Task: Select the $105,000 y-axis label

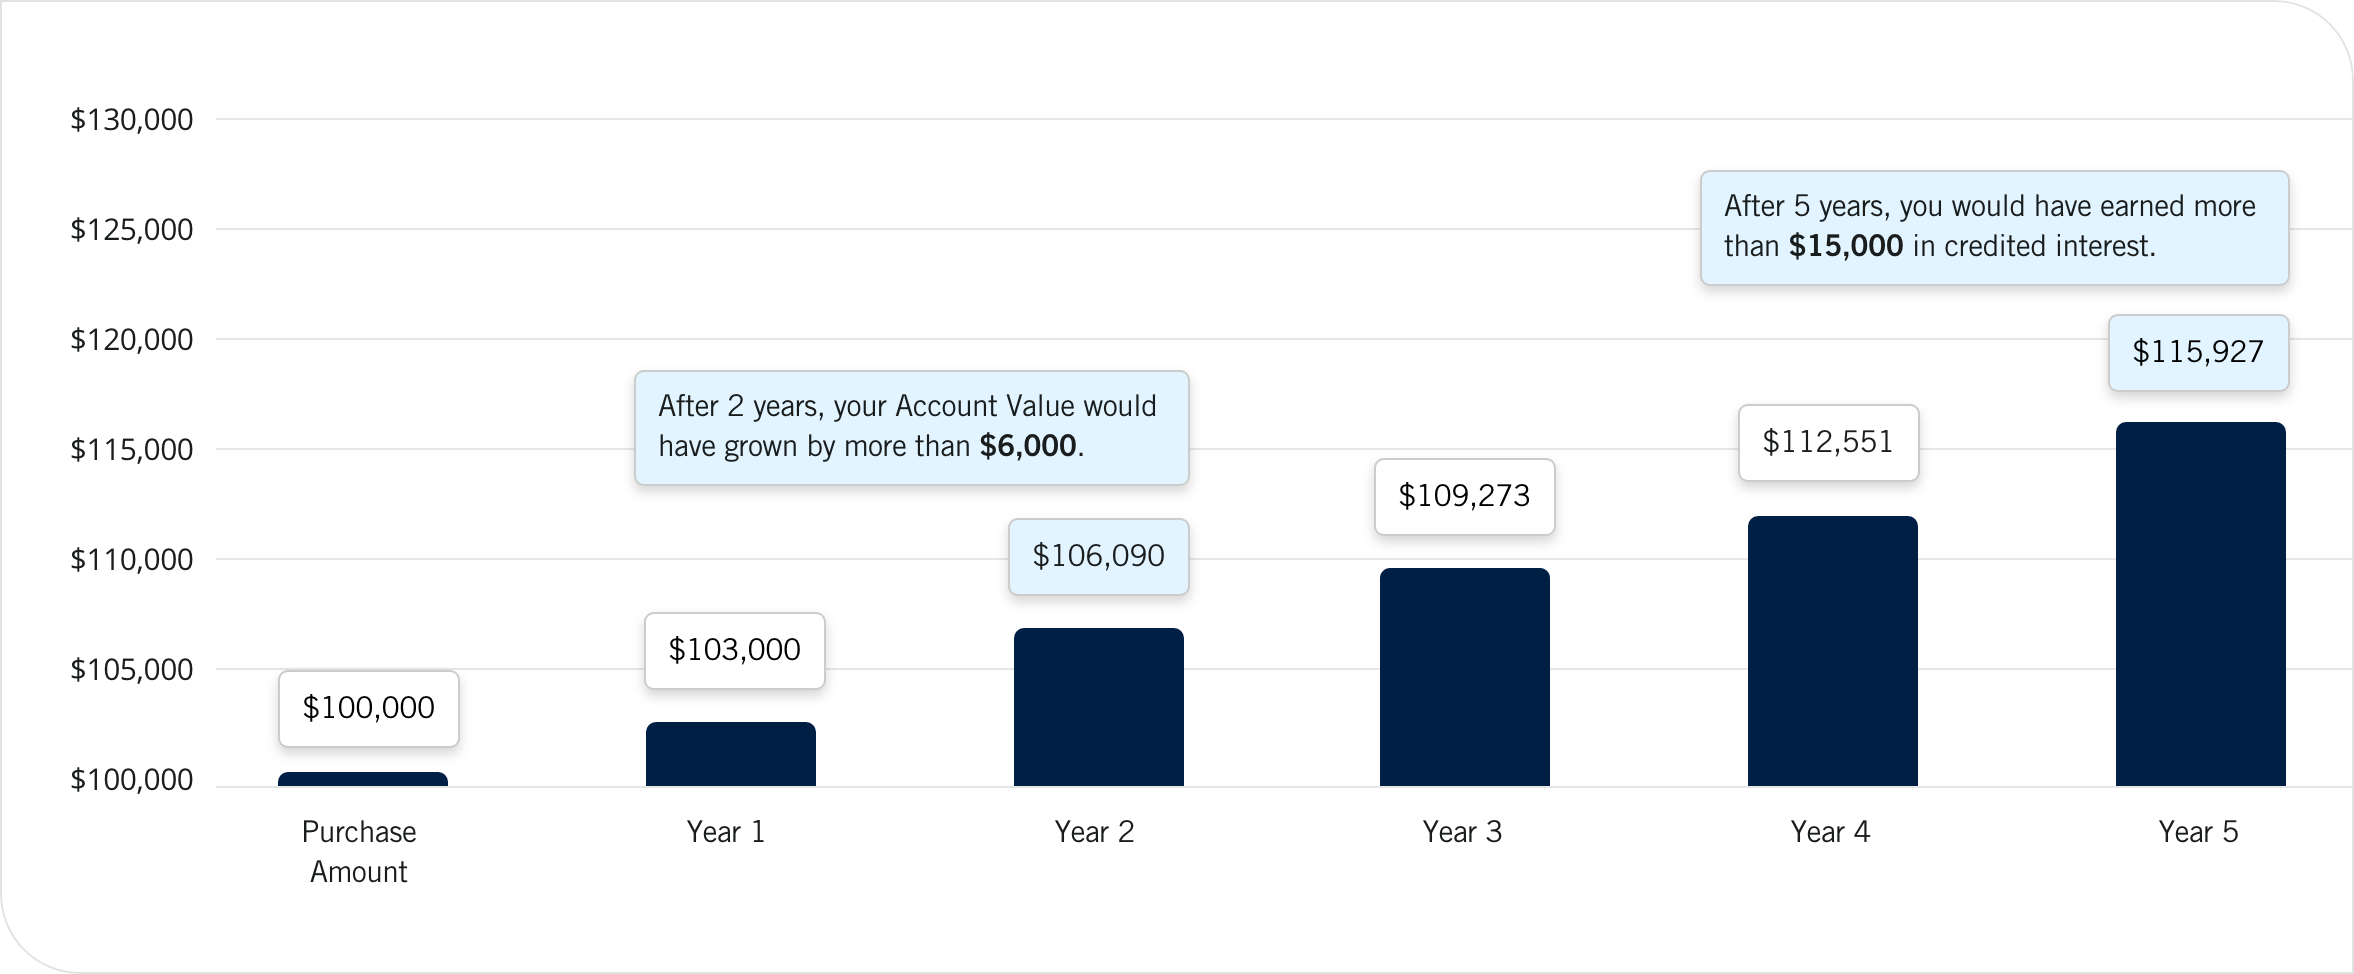Action: pyautogui.click(x=131, y=670)
